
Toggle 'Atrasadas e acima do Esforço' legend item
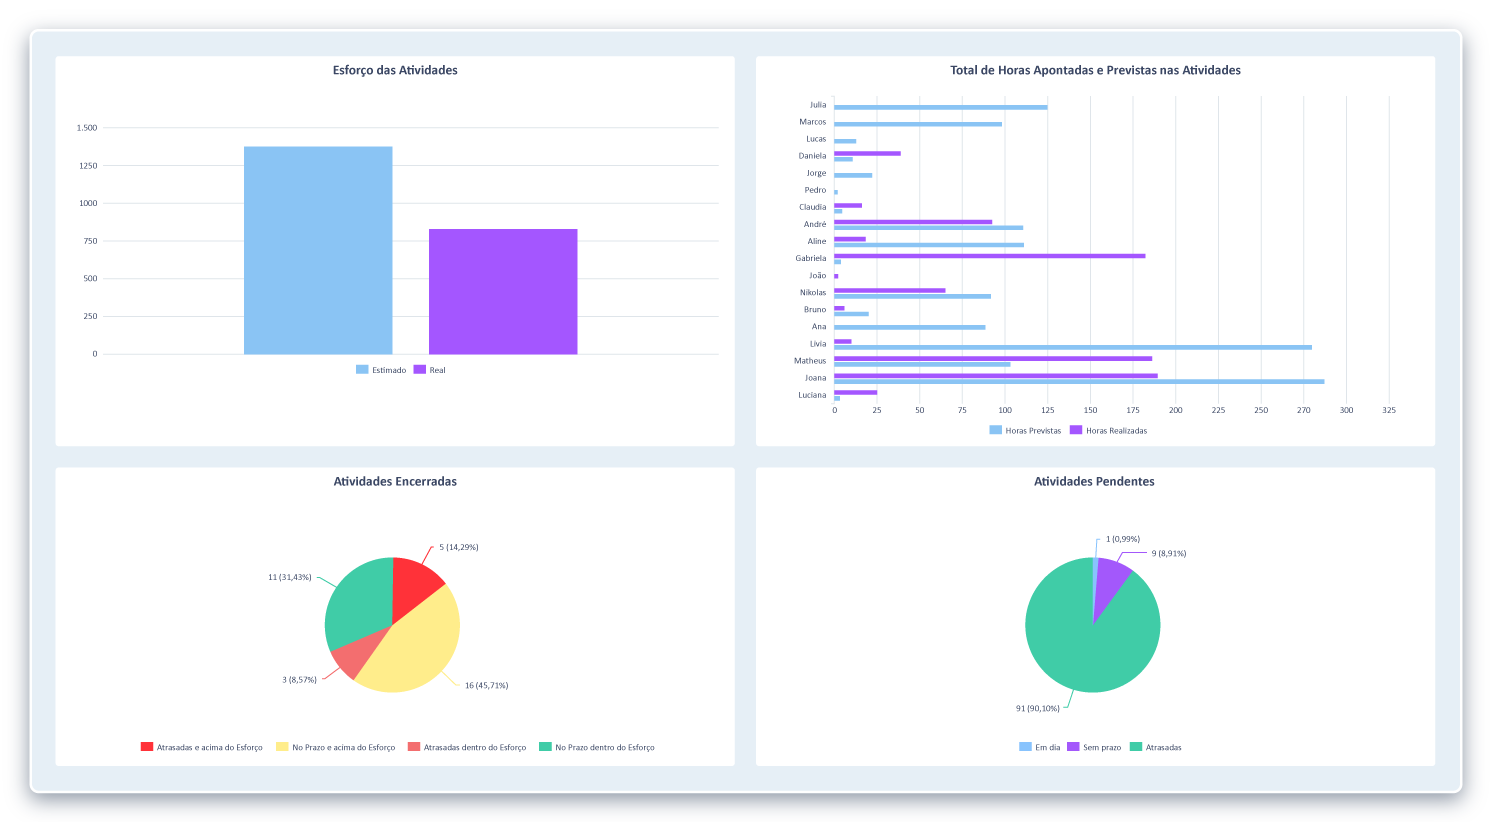202,747
